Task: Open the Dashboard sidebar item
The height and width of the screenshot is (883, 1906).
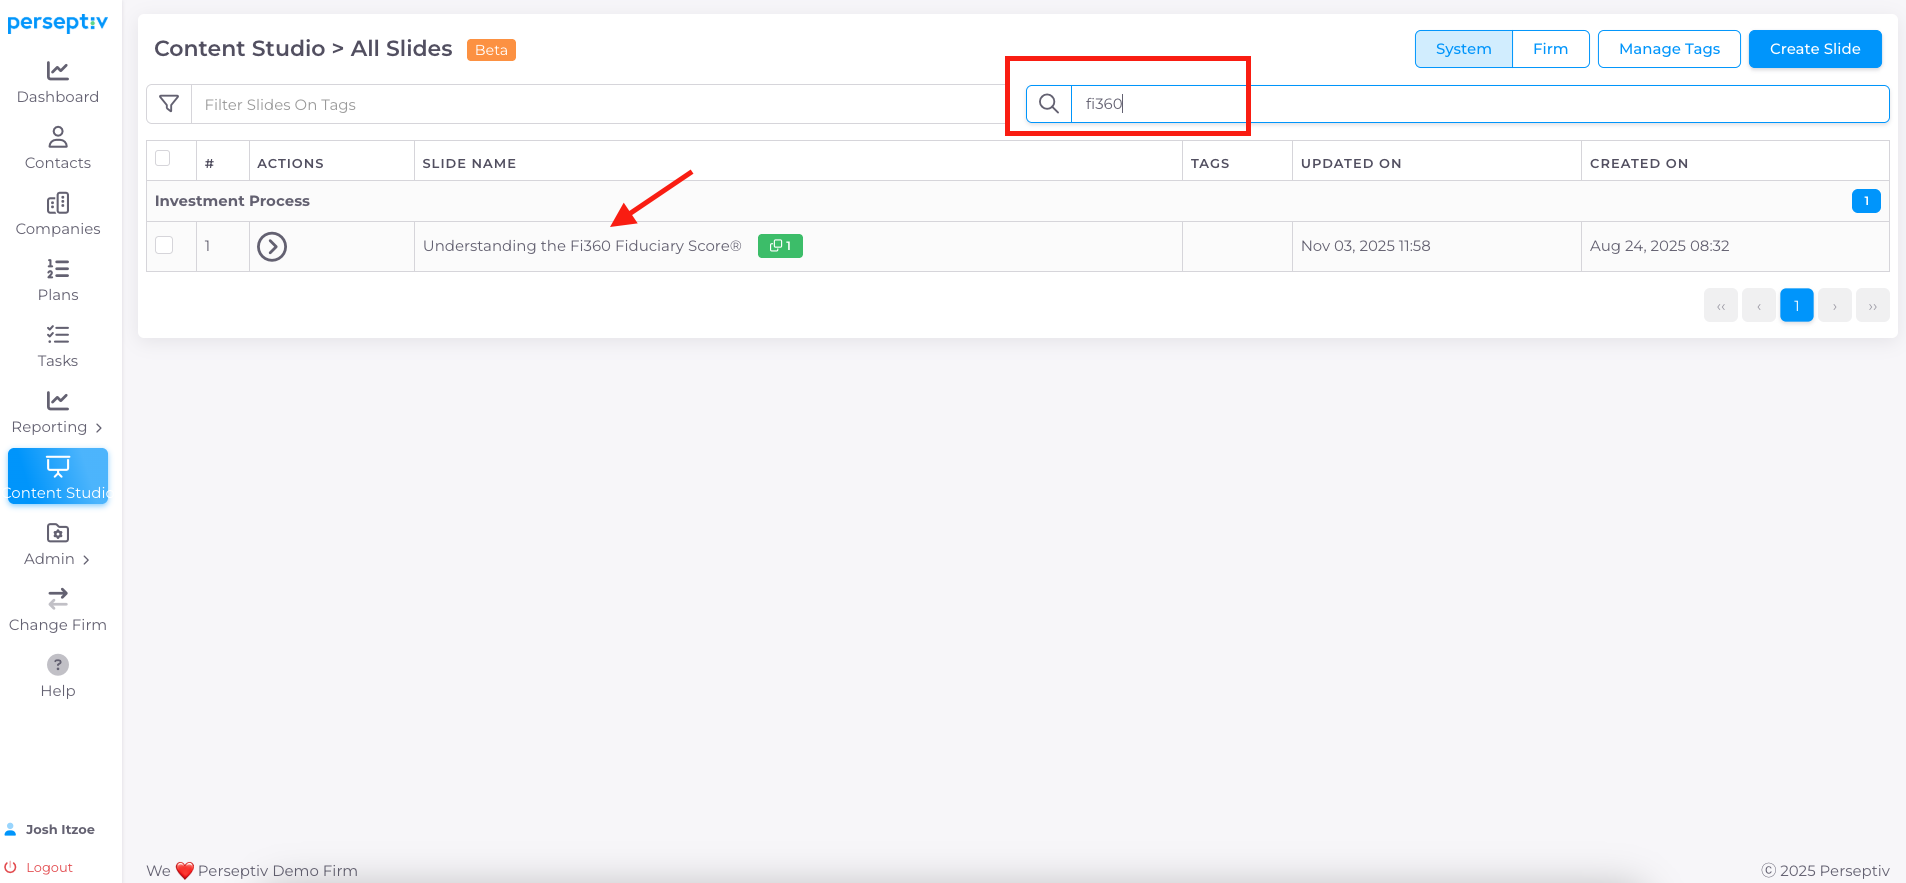Action: (x=58, y=83)
